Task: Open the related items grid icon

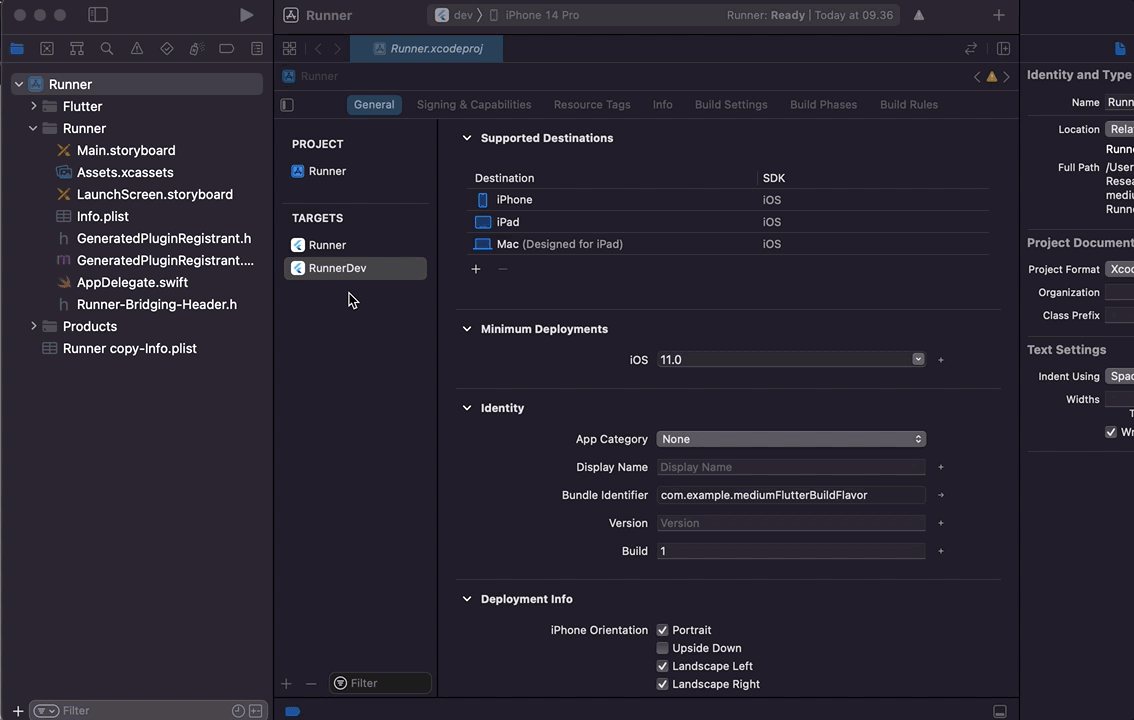Action: point(289,48)
